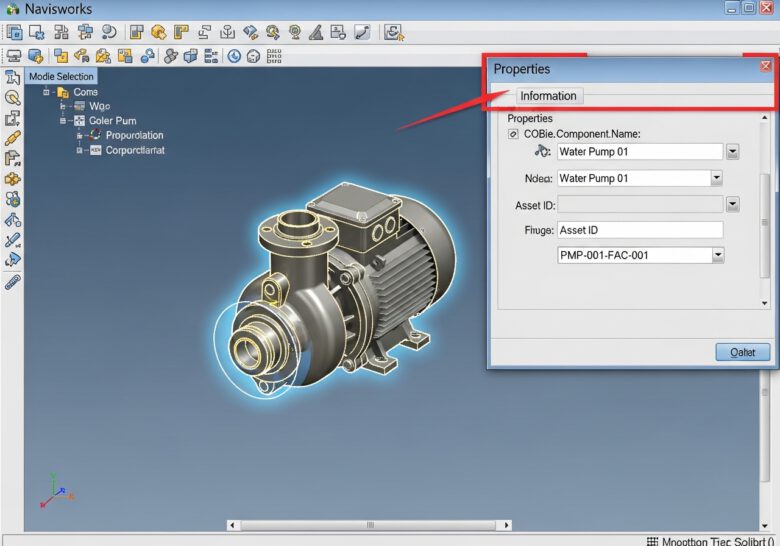
Task: Click the stacked blue windows toolbar icon
Action: pyautogui.click(x=14, y=32)
